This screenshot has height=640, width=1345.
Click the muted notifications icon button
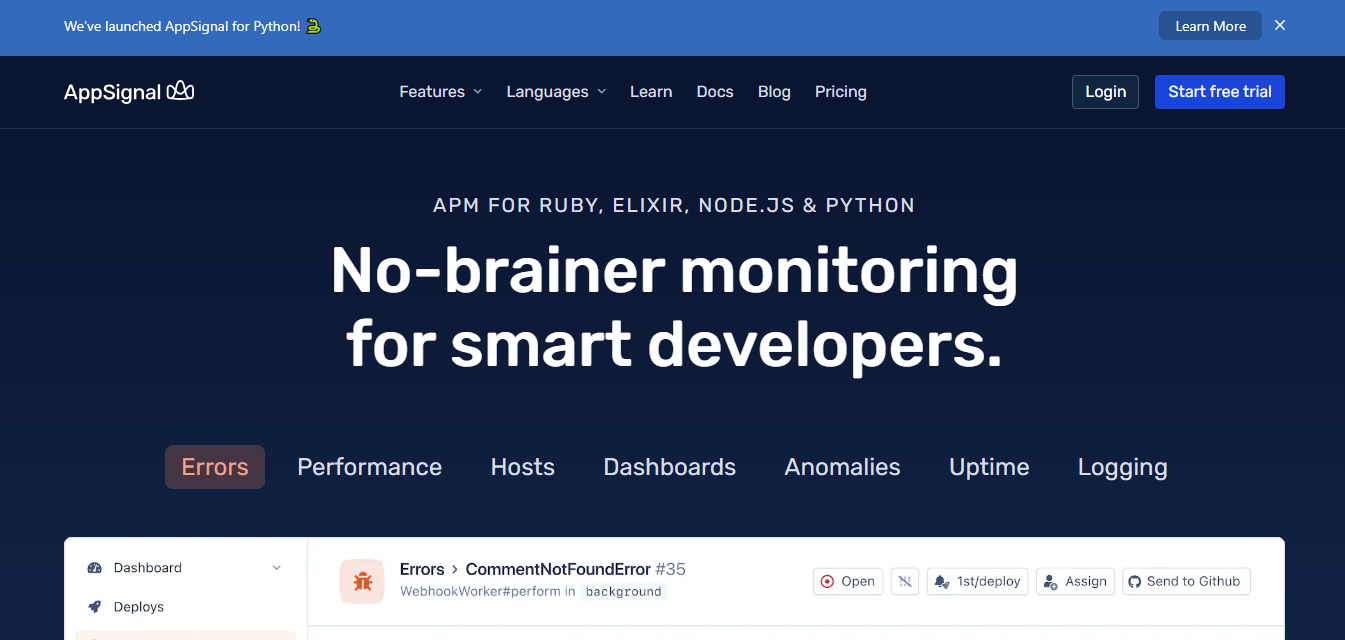[905, 581]
